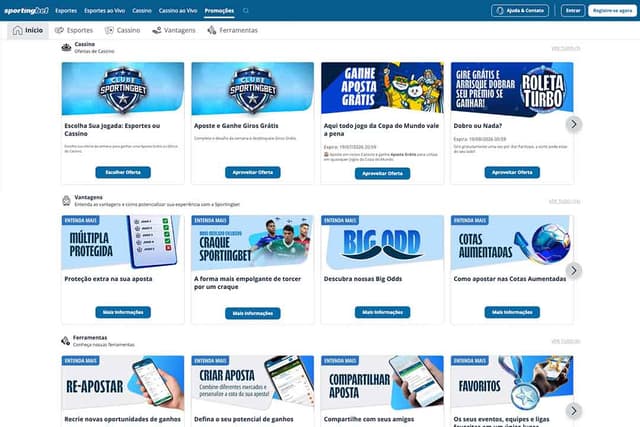
Task: Click 'Recrie novas oportunidades de ganhos' title
Action: (122, 419)
